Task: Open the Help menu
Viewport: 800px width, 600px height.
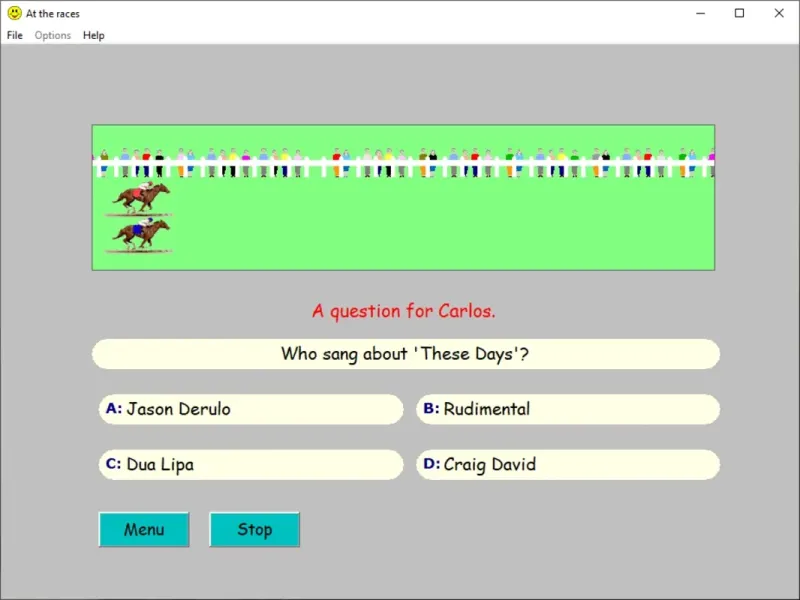Action: coord(94,35)
